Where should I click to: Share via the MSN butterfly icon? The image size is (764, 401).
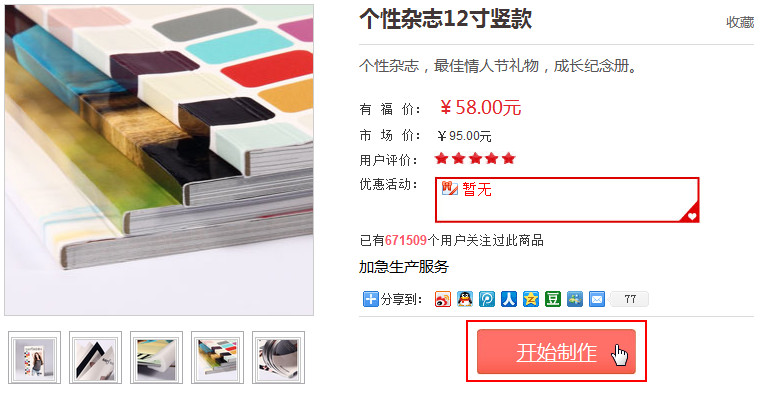(x=574, y=299)
